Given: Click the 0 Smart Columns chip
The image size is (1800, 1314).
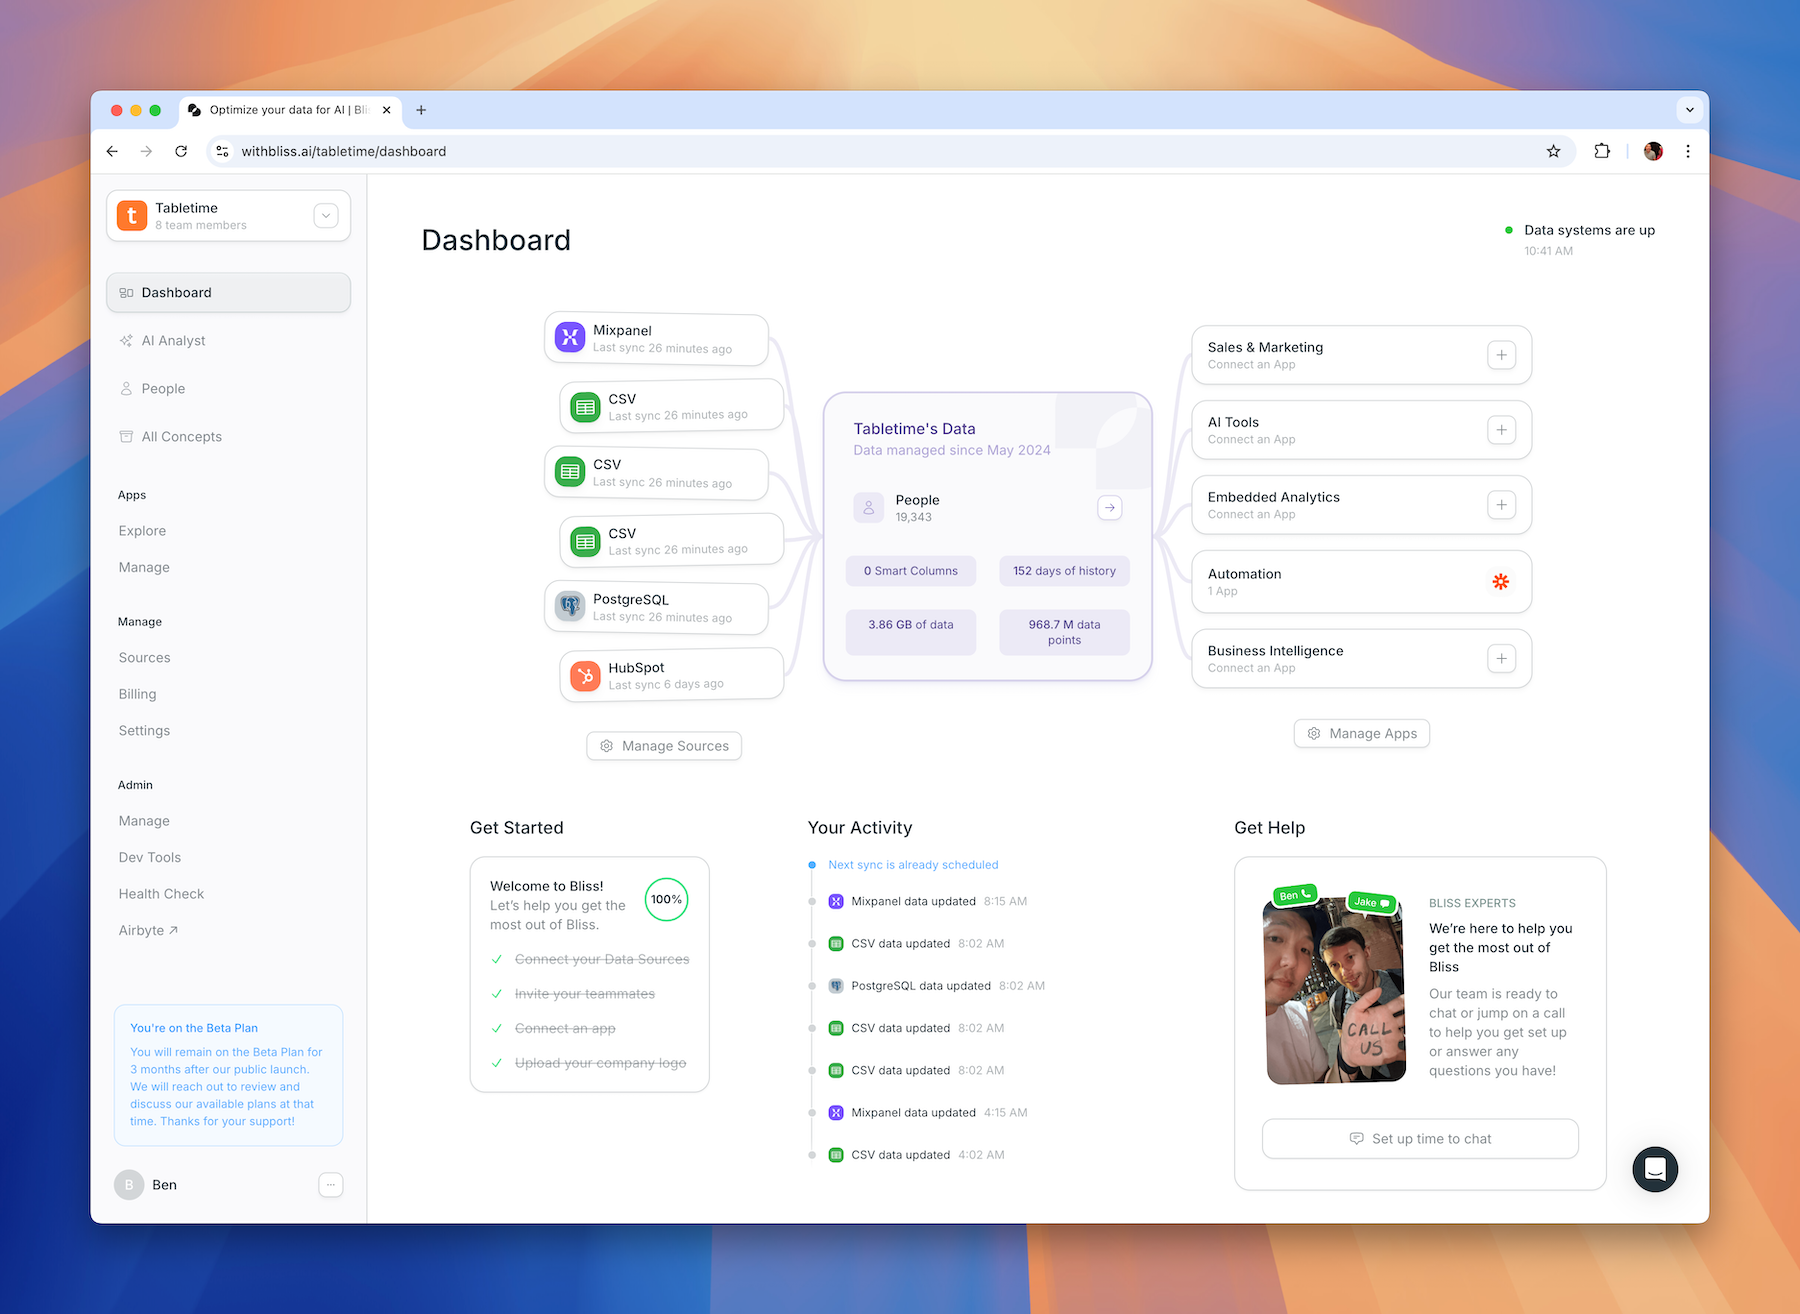Looking at the screenshot, I should point(911,571).
